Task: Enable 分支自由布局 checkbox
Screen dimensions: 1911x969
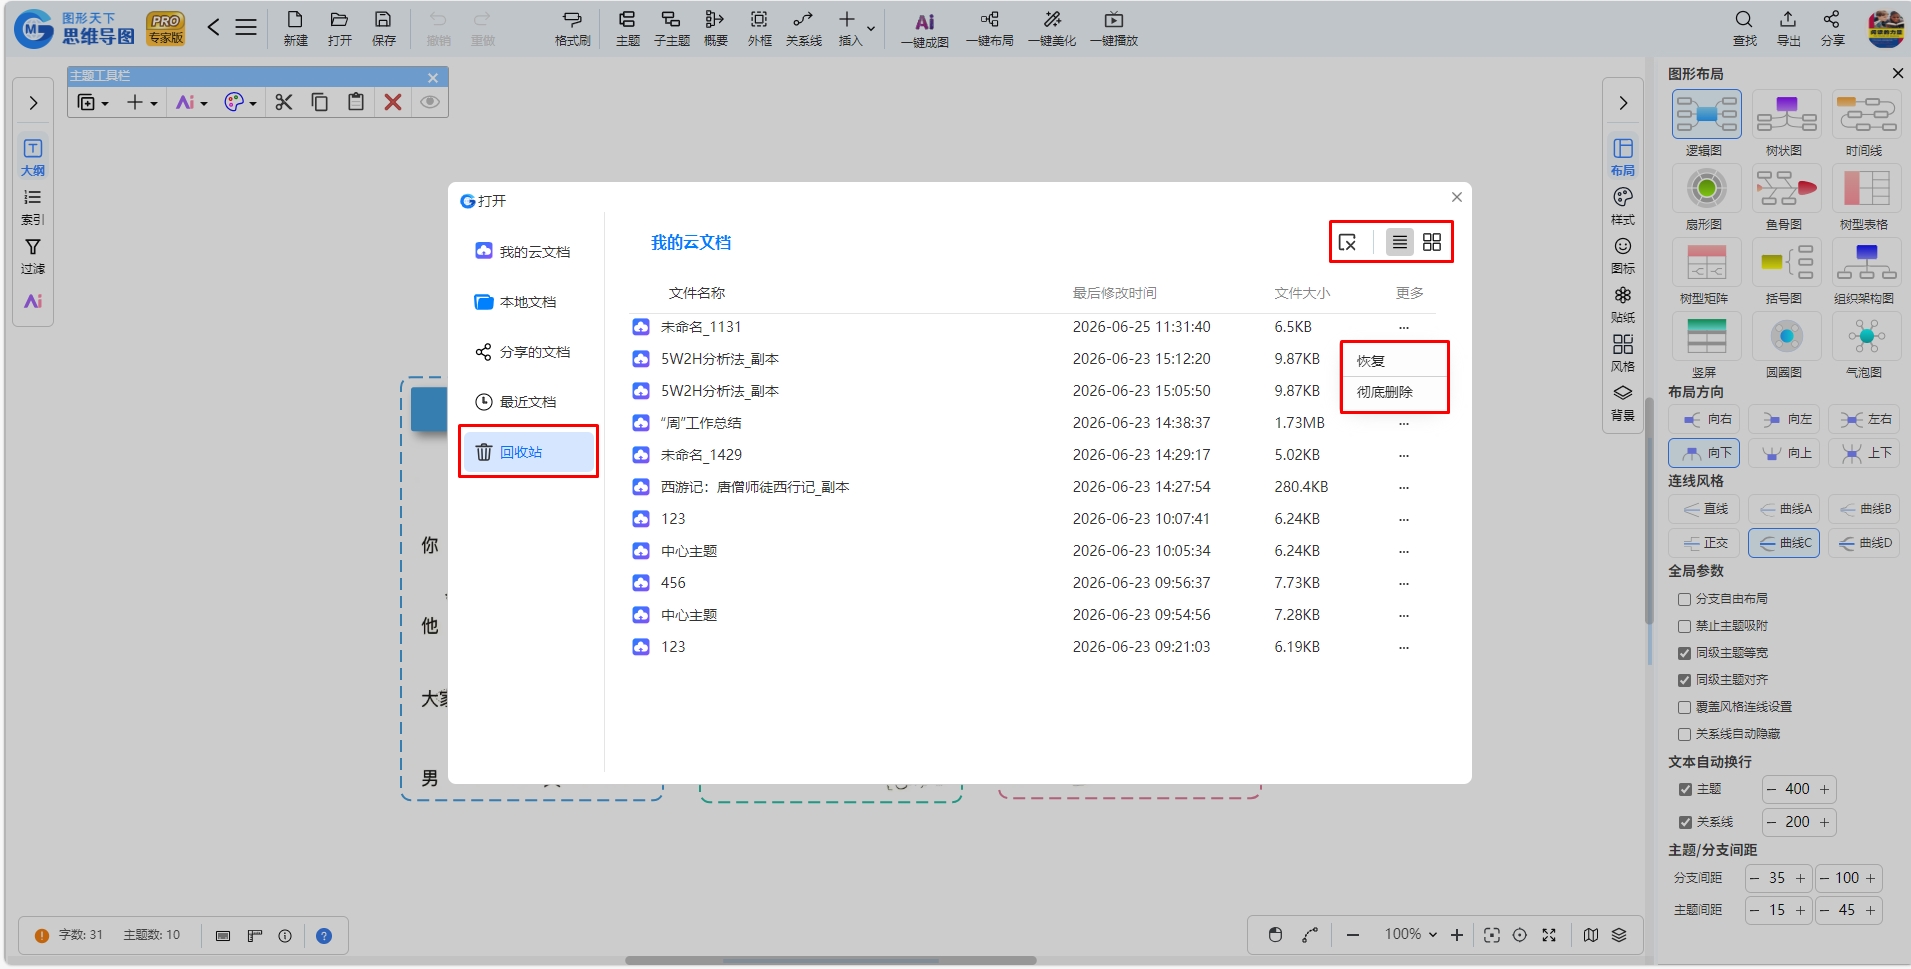Action: [1685, 599]
